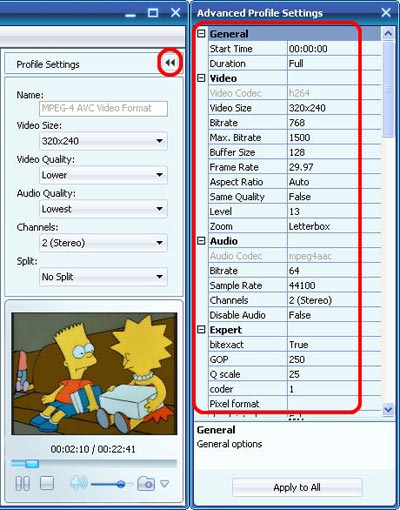Click the Expert section header
The width and height of the screenshot is (400, 510).
(x=294, y=330)
